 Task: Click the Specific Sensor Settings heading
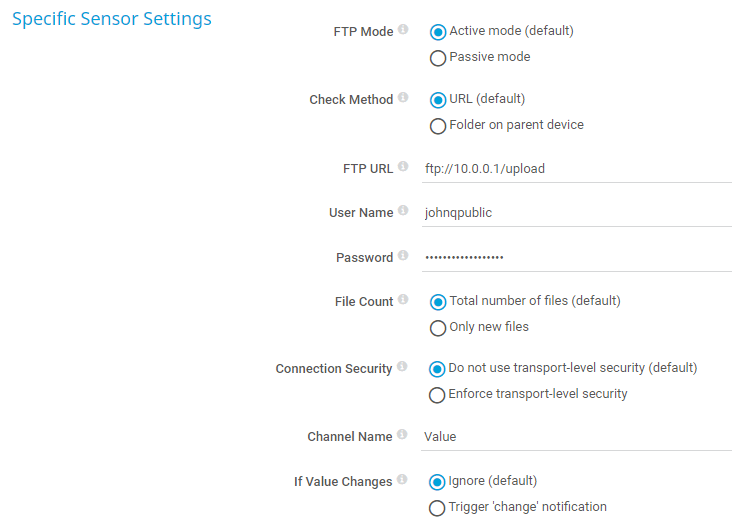point(111,19)
